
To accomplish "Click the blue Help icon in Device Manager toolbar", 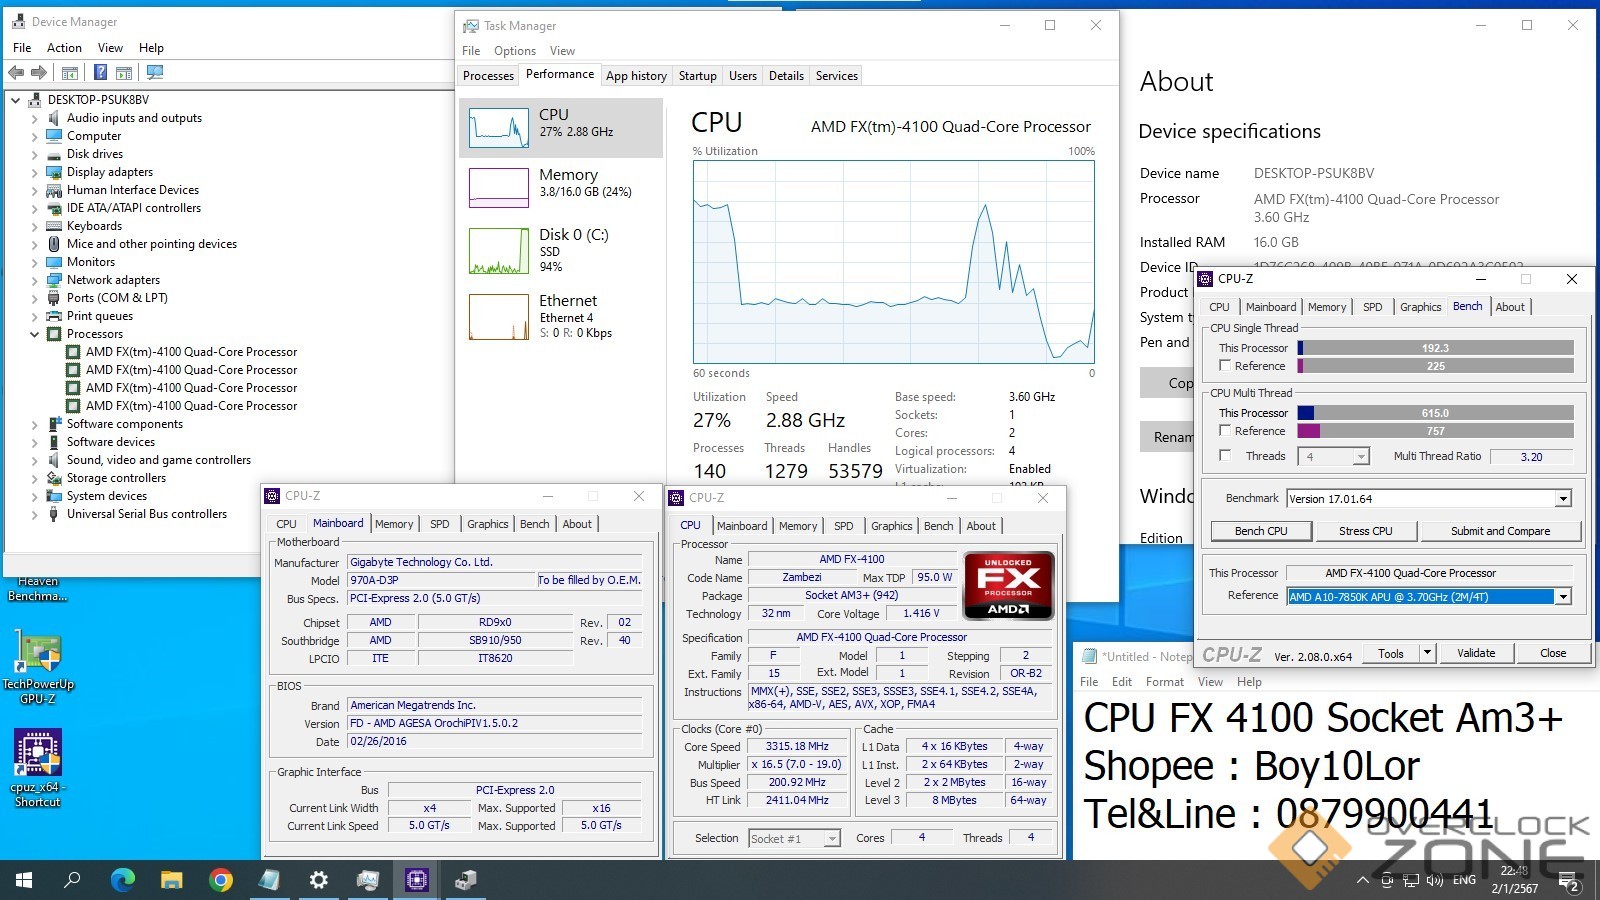I will click(x=100, y=72).
